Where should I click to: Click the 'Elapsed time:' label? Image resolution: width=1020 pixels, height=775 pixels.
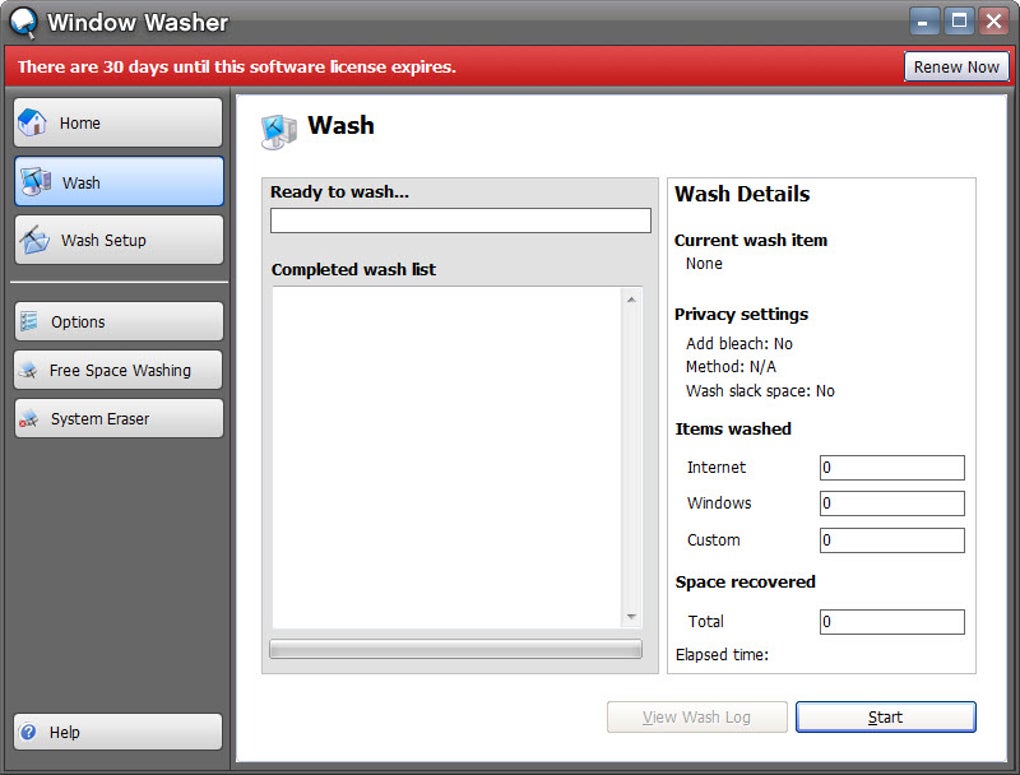[722, 655]
